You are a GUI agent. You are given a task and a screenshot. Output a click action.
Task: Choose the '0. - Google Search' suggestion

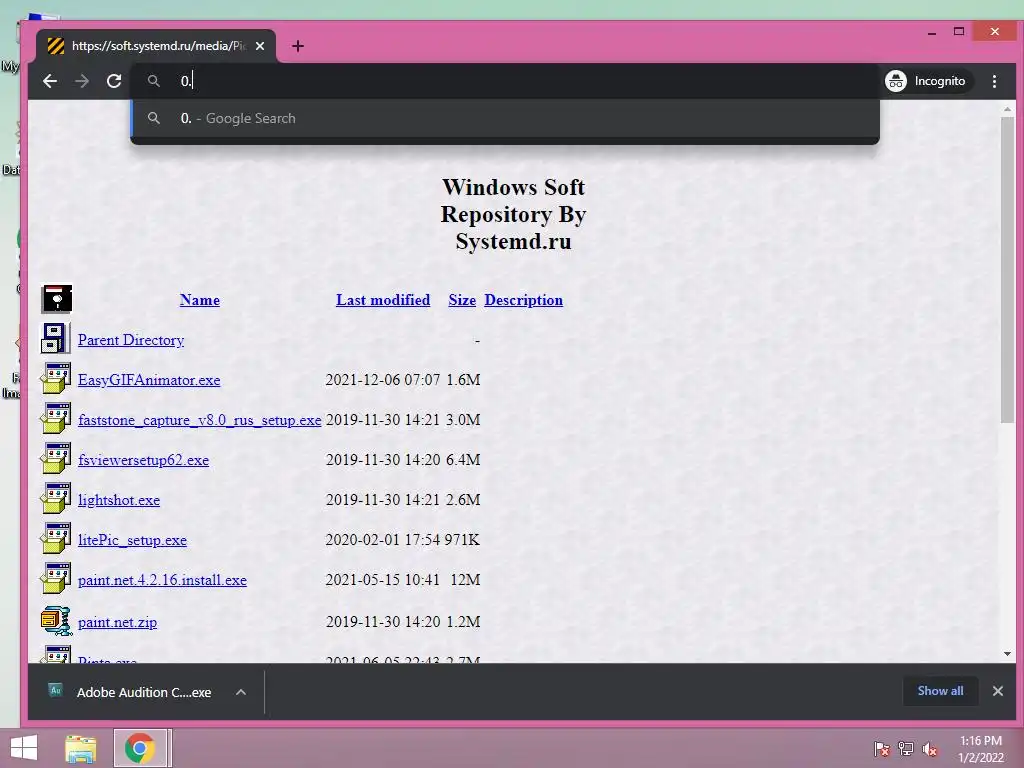click(505, 118)
